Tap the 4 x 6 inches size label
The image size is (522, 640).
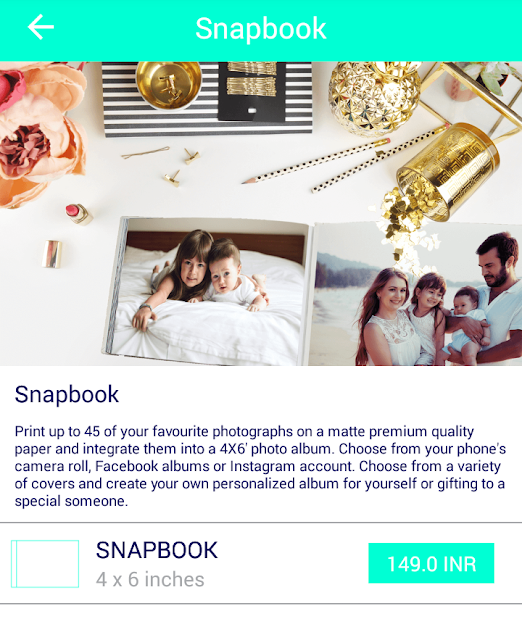(x=150, y=580)
